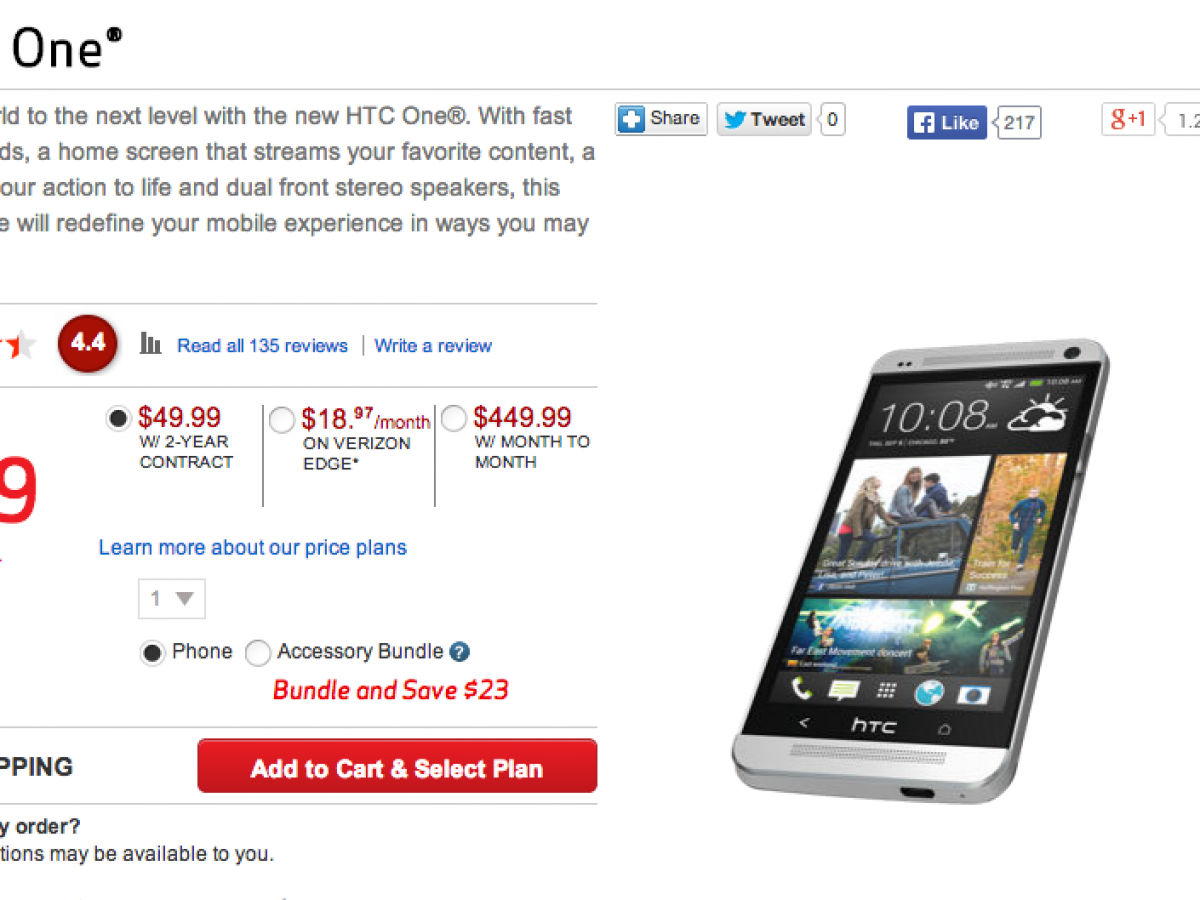Image resolution: width=1200 pixels, height=900 pixels.
Task: Click the red 4.4 rating badge
Action: tap(88, 343)
